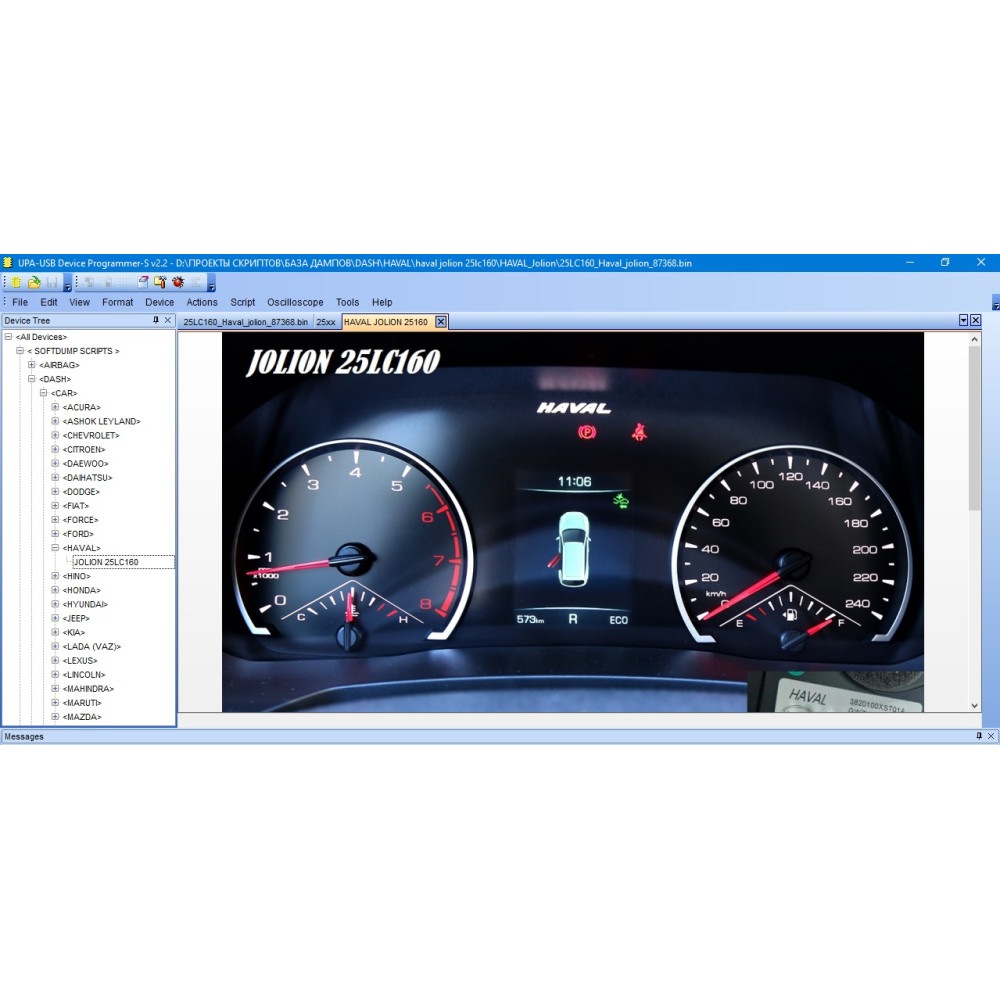Click the red bug debug icon

pyautogui.click(x=178, y=282)
